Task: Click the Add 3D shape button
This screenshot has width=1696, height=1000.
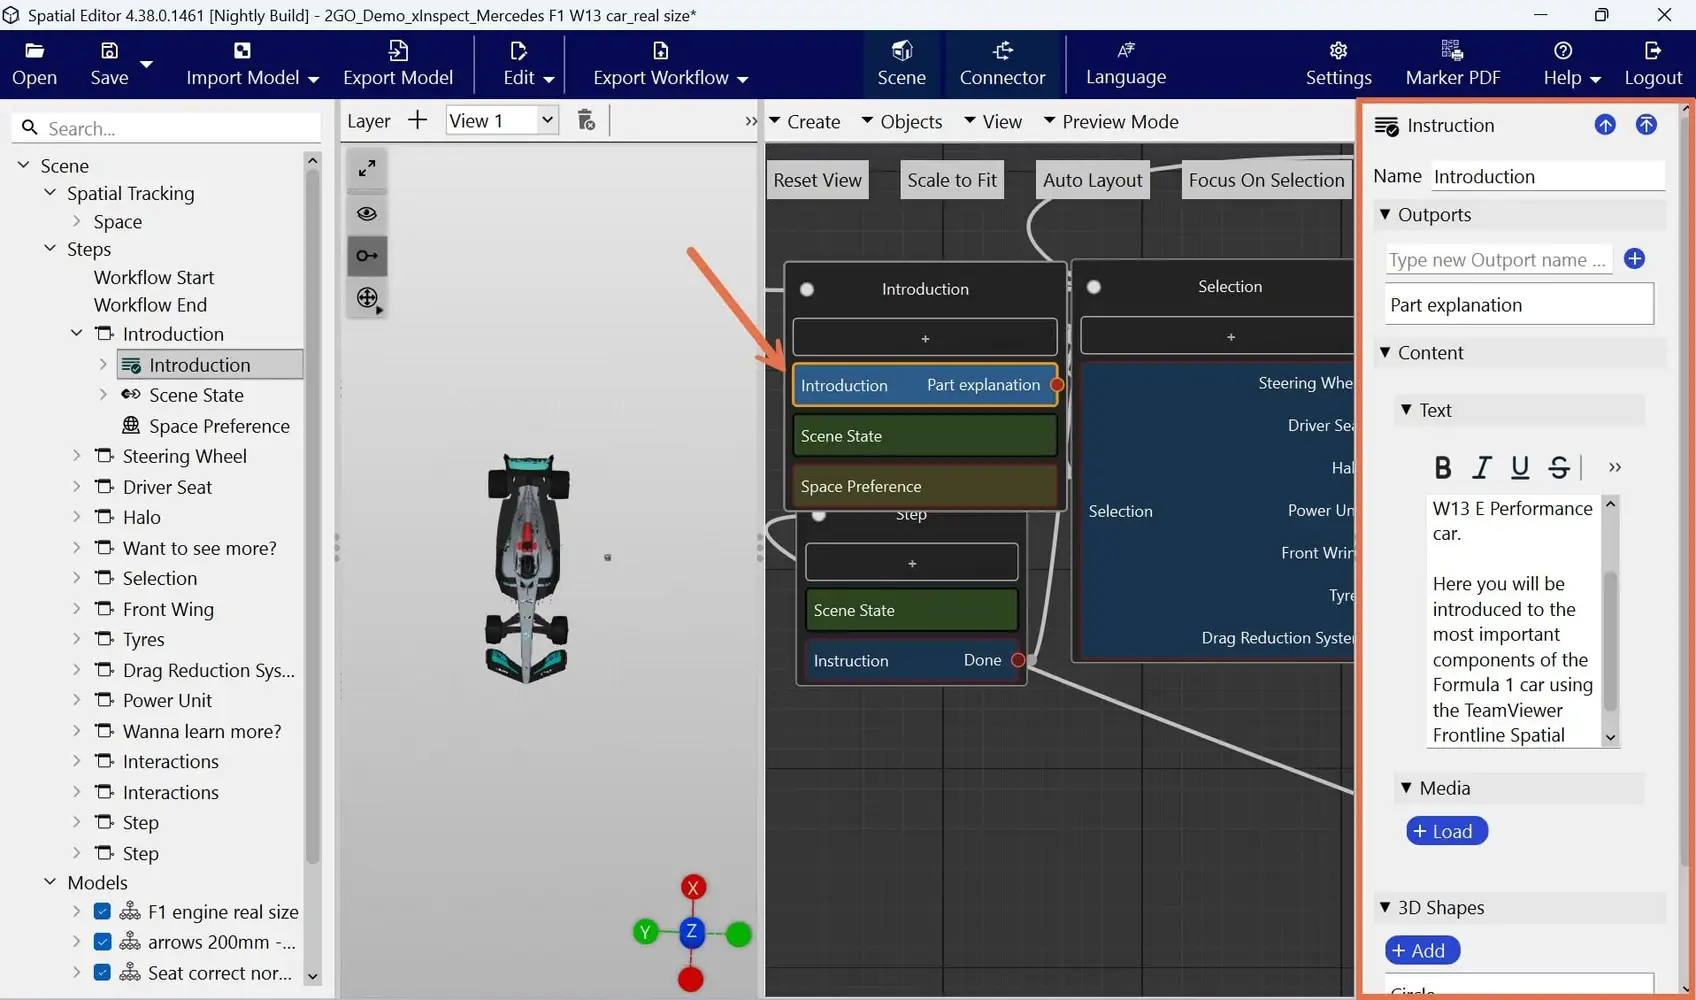Action: pyautogui.click(x=1422, y=950)
